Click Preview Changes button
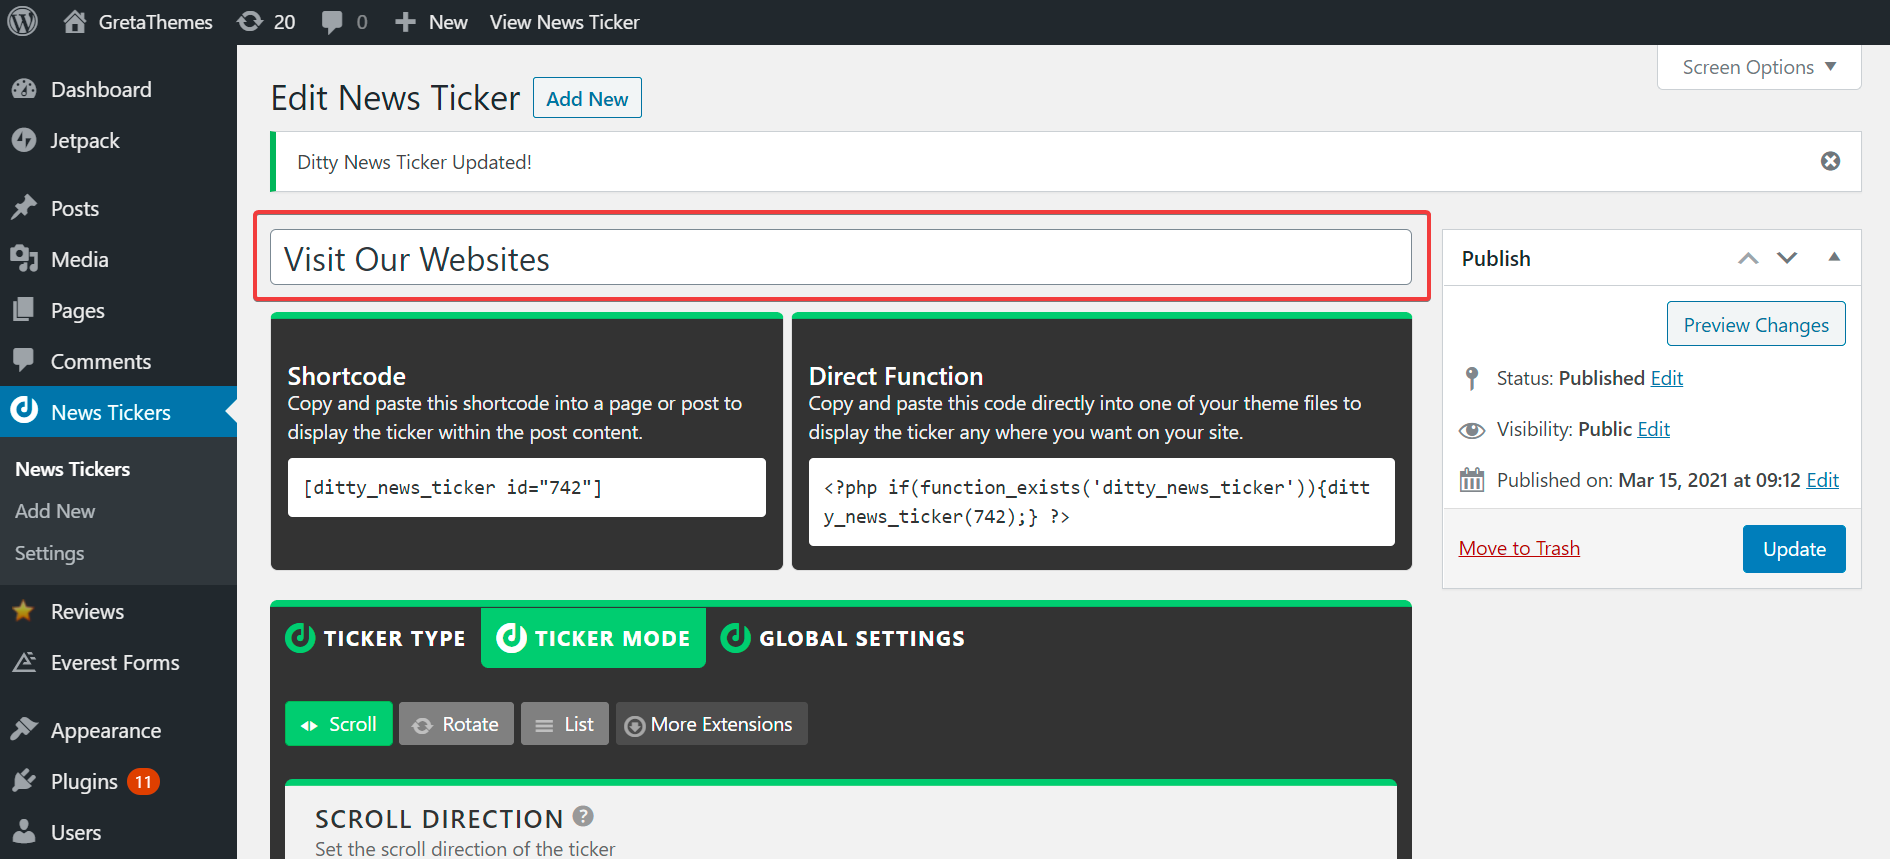Viewport: 1890px width, 859px height. pos(1756,324)
